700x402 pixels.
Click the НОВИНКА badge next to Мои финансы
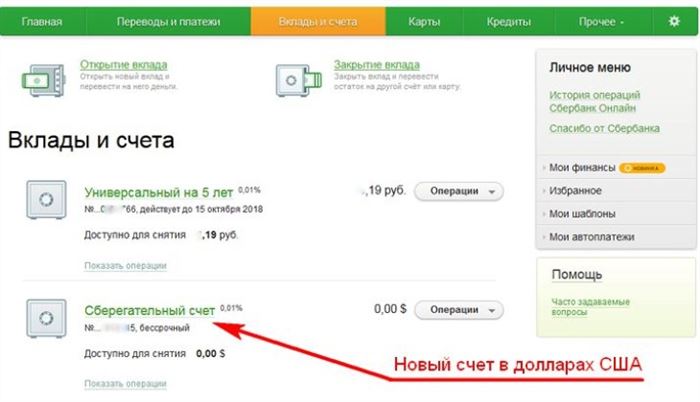[x=642, y=168]
